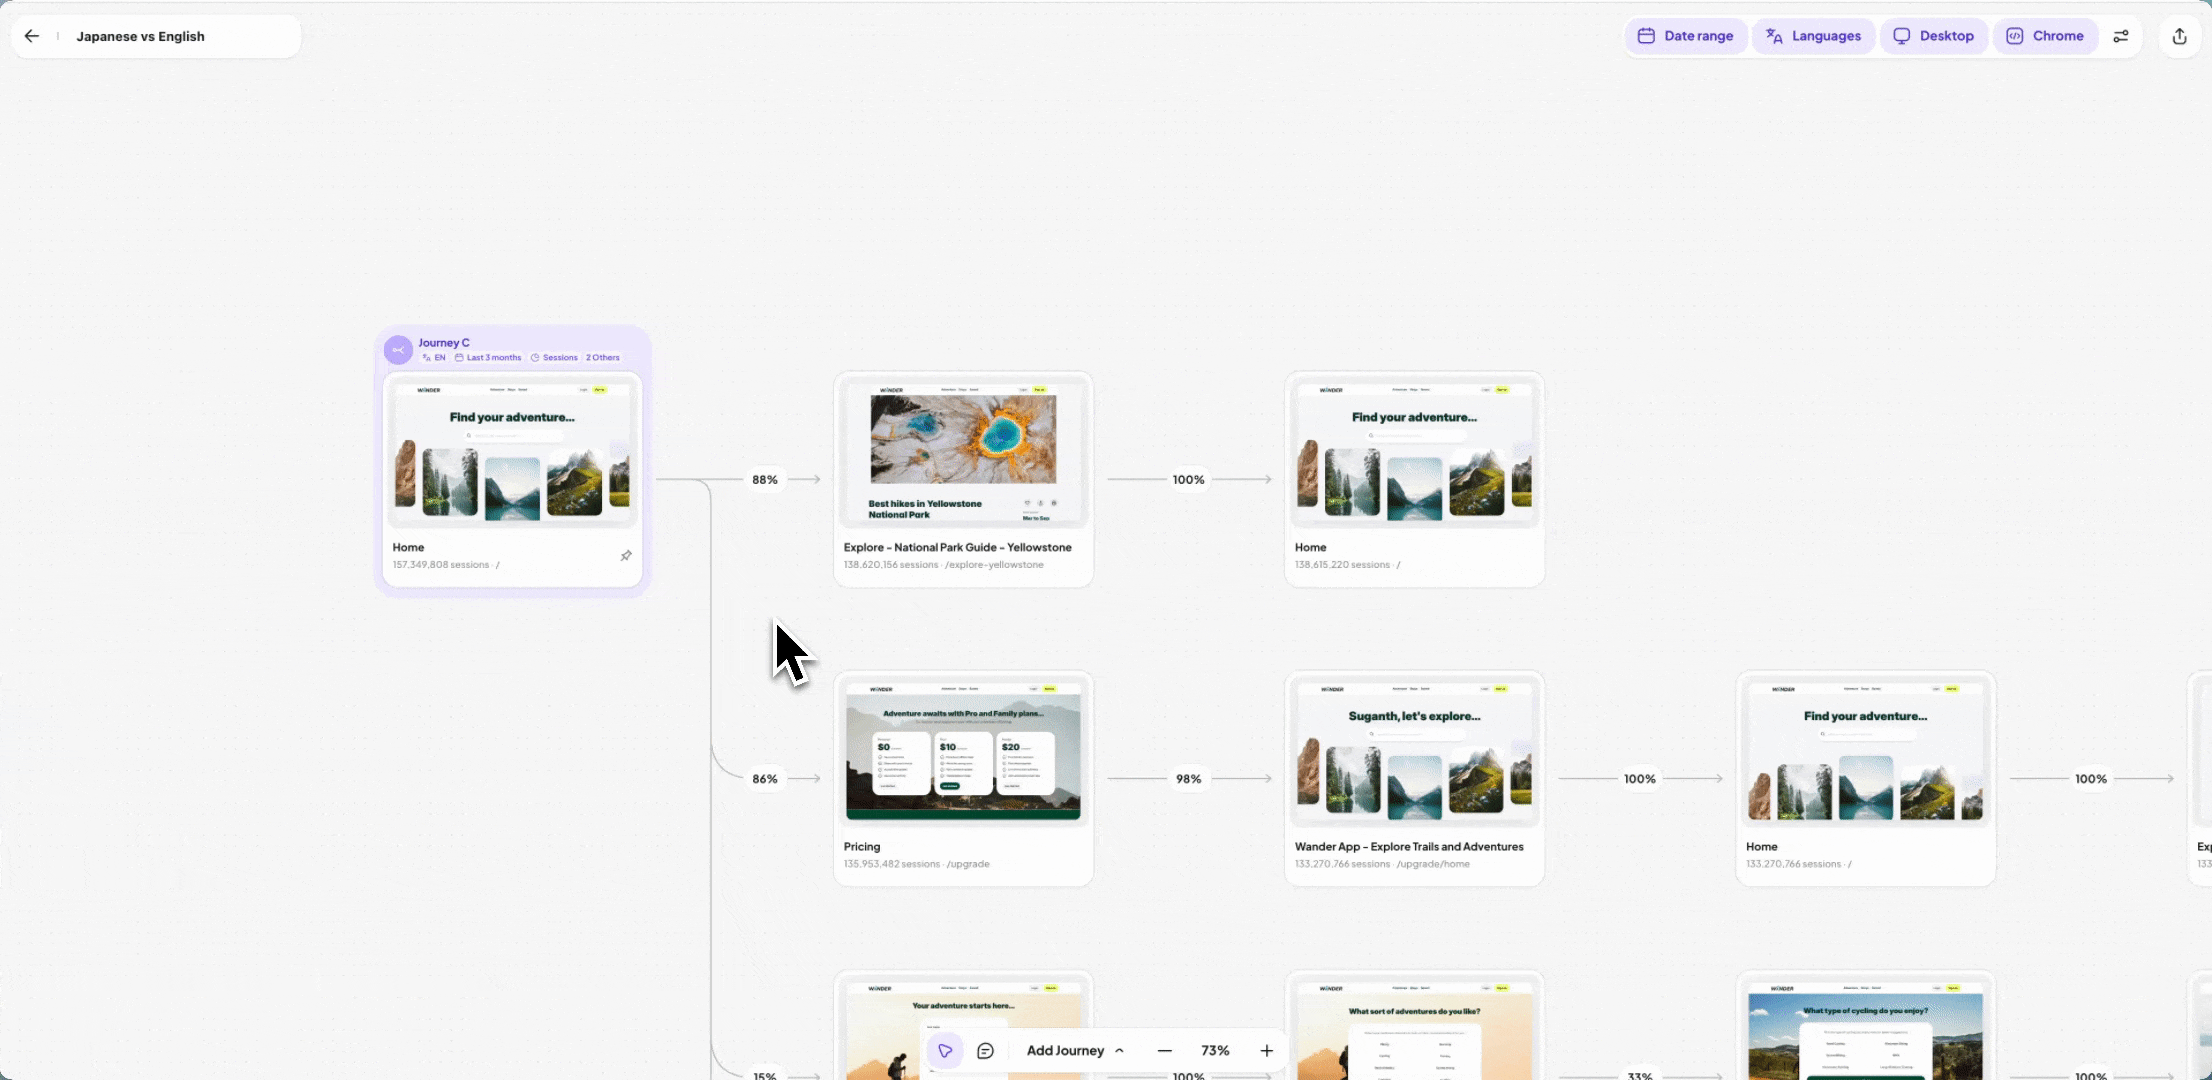The width and height of the screenshot is (2212, 1080).
Task: Edit the Japanese vs English title
Action: point(141,36)
